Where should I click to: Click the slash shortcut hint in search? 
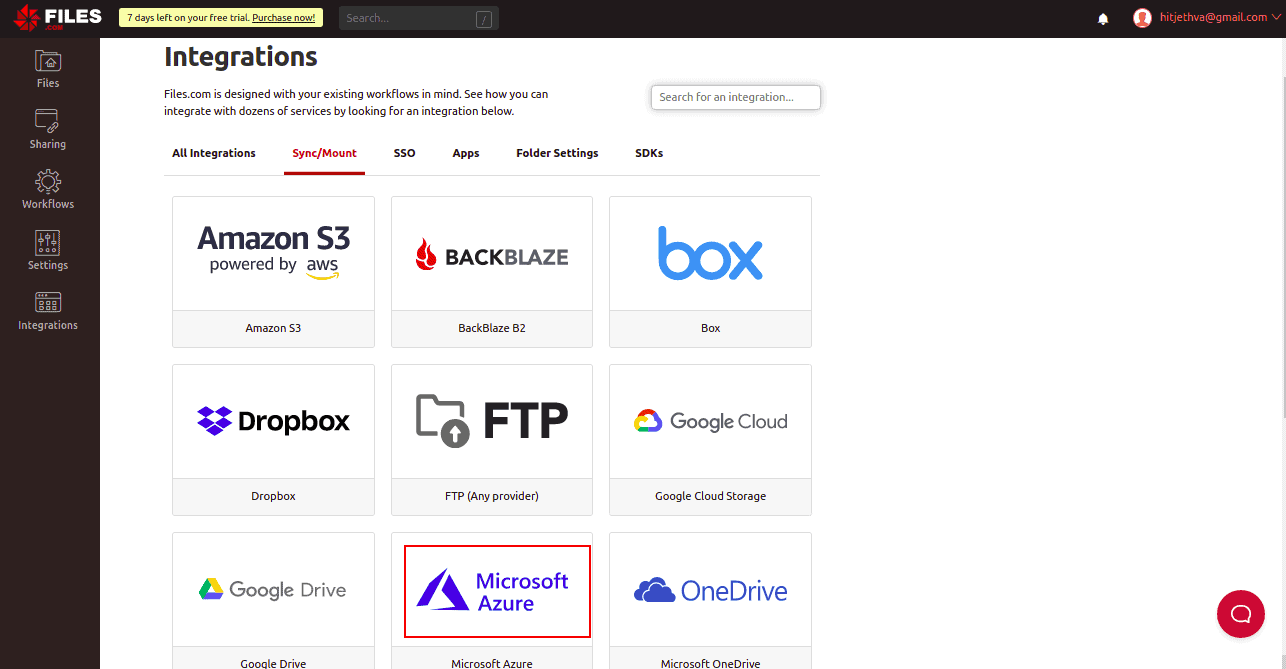(484, 19)
